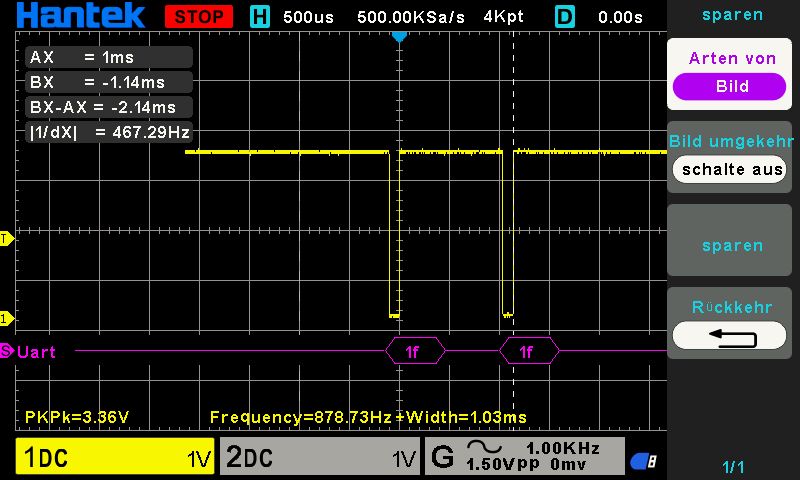
Task: Click the 500us timebase value
Action: (308, 17)
